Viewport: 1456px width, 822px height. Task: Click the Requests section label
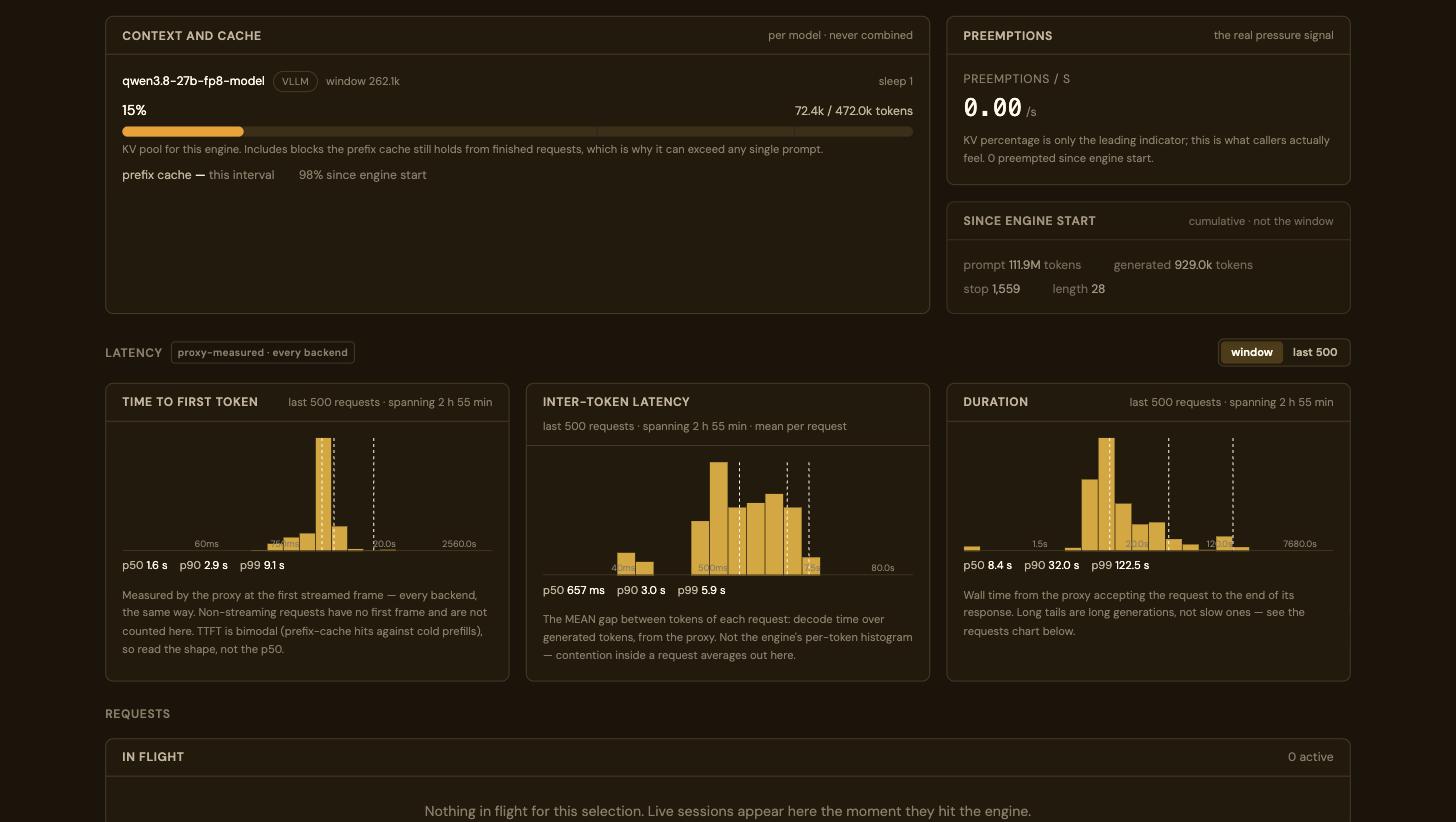pos(138,714)
